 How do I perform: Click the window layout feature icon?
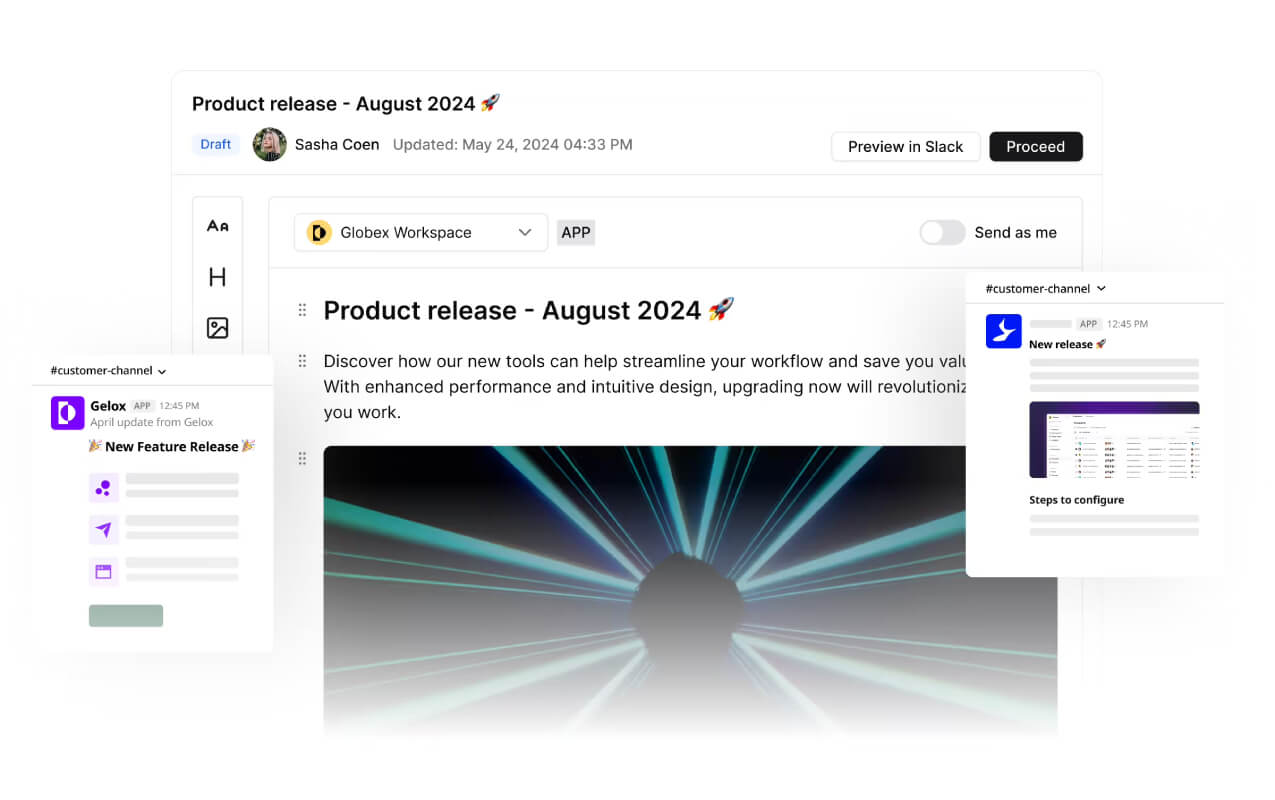click(103, 572)
